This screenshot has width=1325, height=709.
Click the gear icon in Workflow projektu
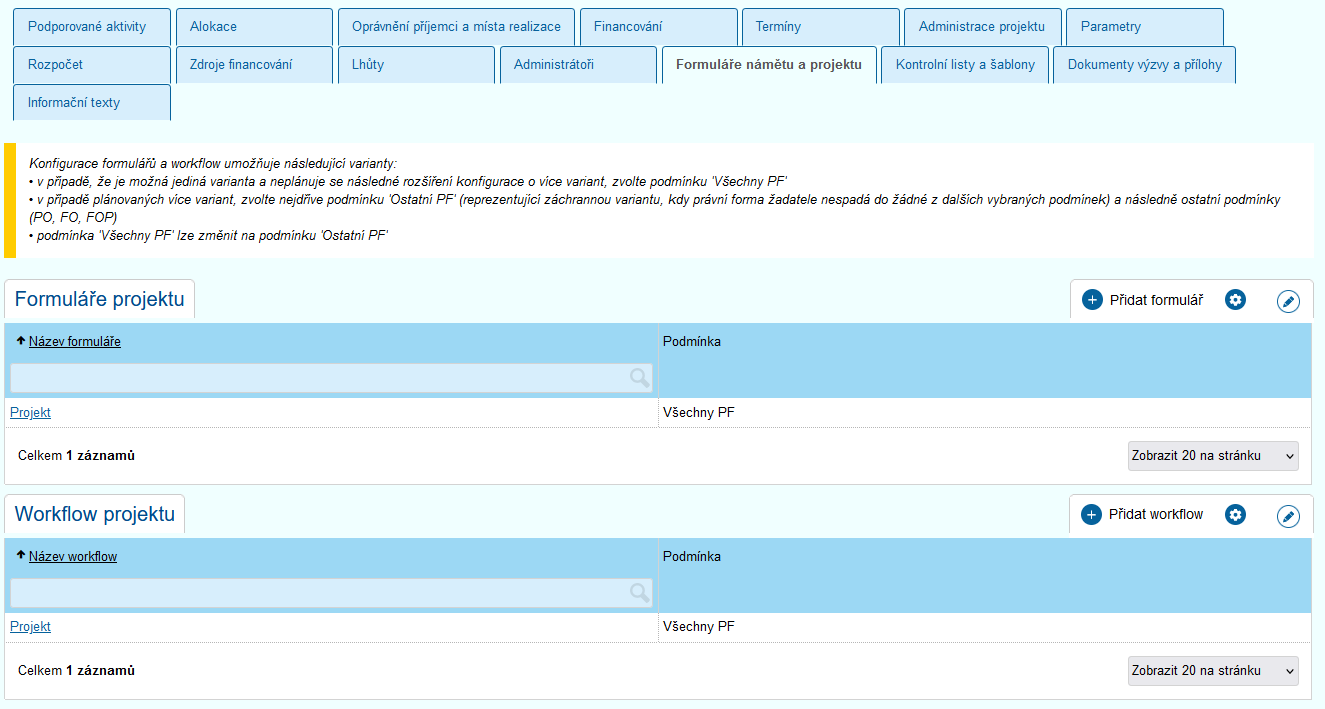pyautogui.click(x=1236, y=515)
